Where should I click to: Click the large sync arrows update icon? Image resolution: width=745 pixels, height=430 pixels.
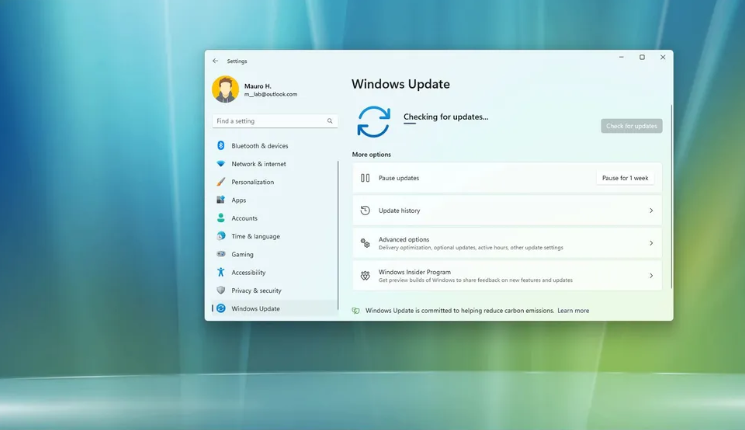click(x=374, y=122)
